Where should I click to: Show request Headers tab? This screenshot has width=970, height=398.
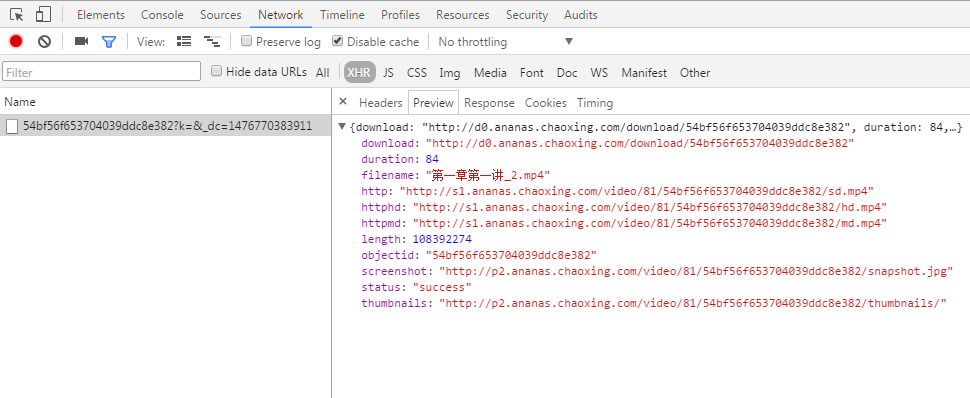(380, 103)
